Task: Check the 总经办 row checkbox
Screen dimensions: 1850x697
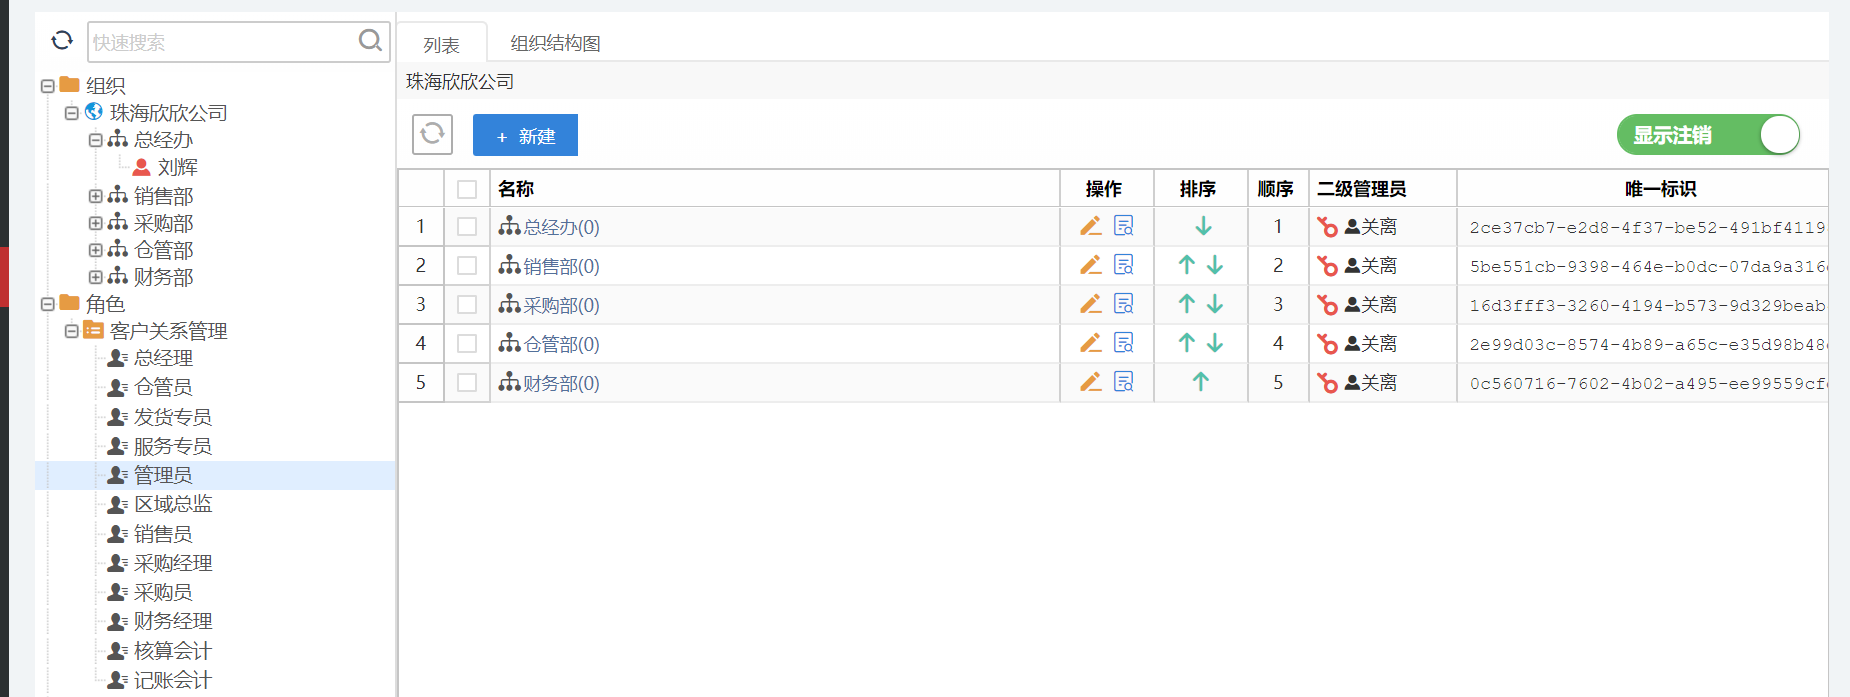Action: pyautogui.click(x=467, y=227)
